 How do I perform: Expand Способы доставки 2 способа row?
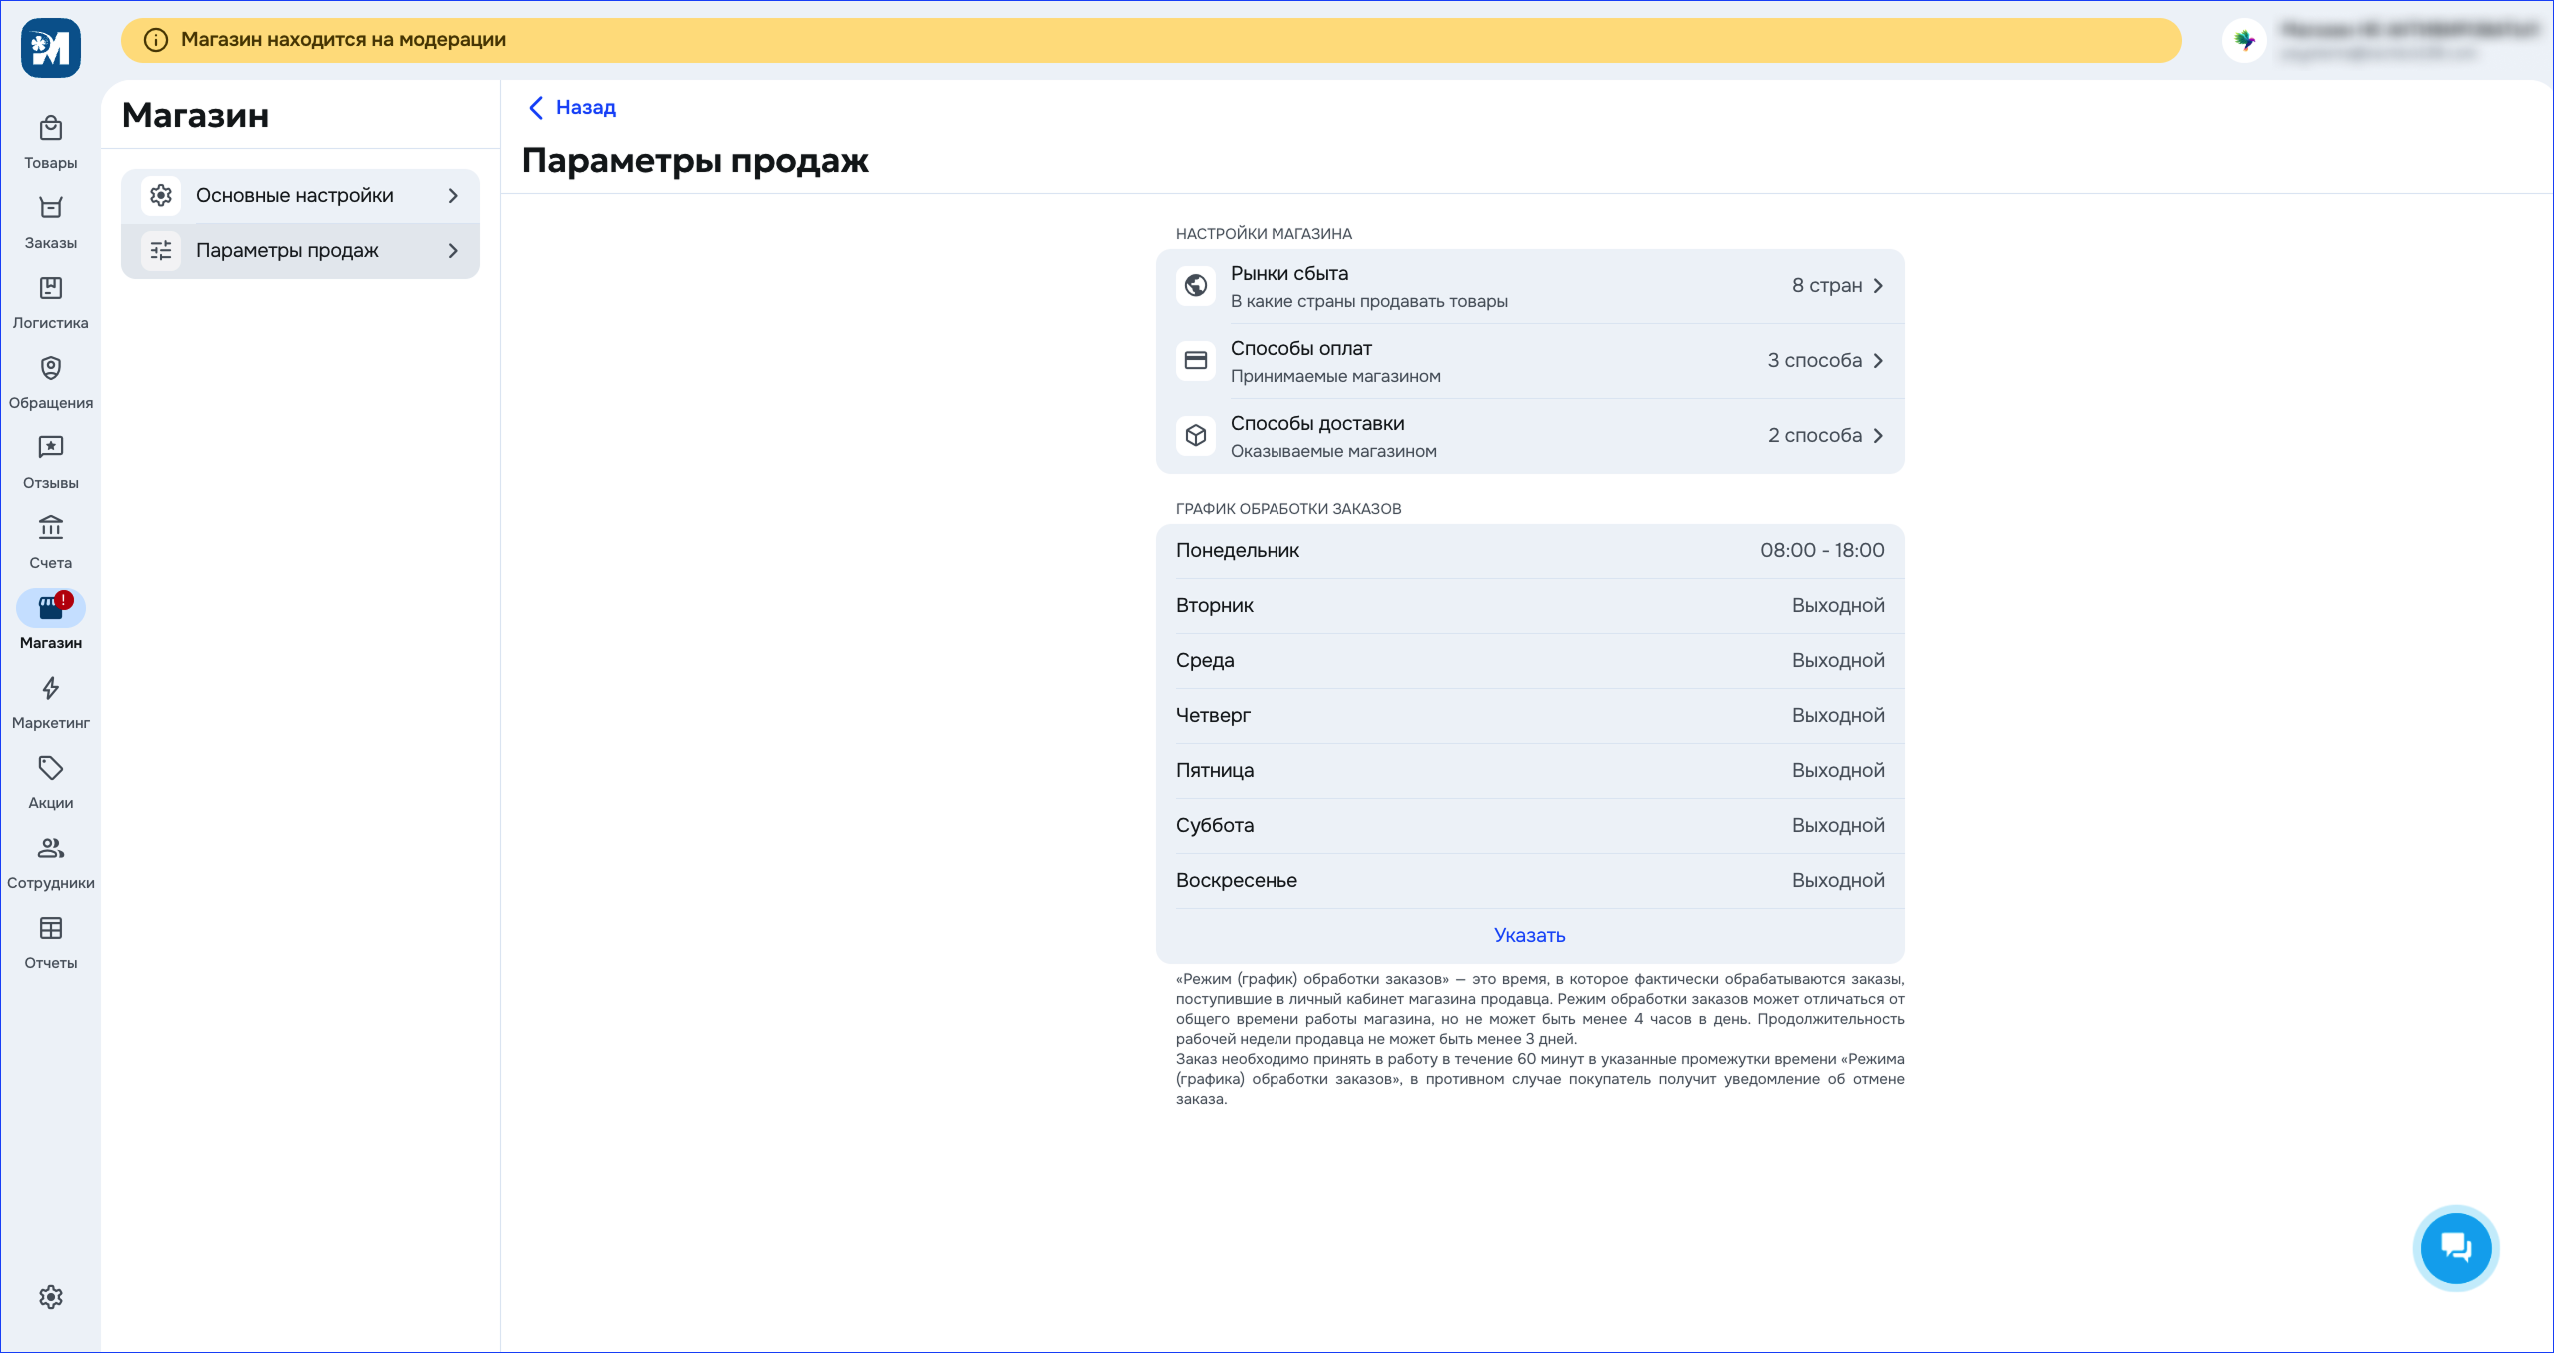pyautogui.click(x=1529, y=436)
